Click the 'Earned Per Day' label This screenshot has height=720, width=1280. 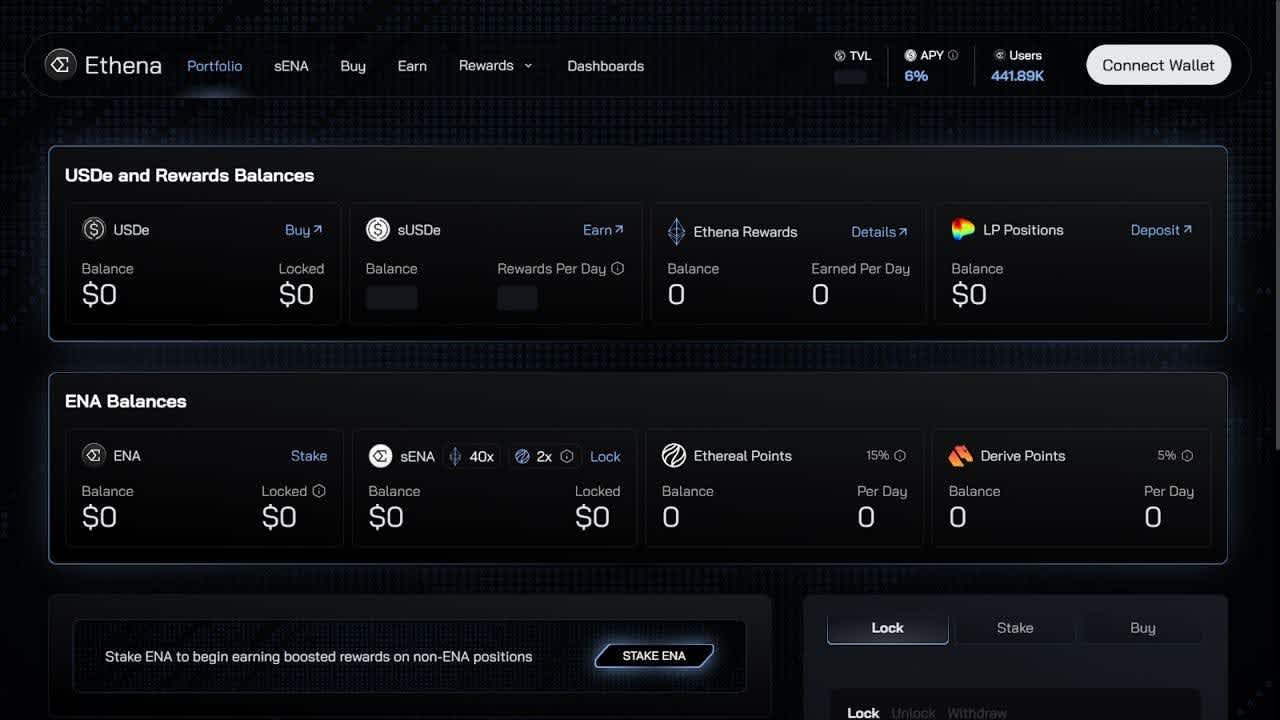point(861,269)
